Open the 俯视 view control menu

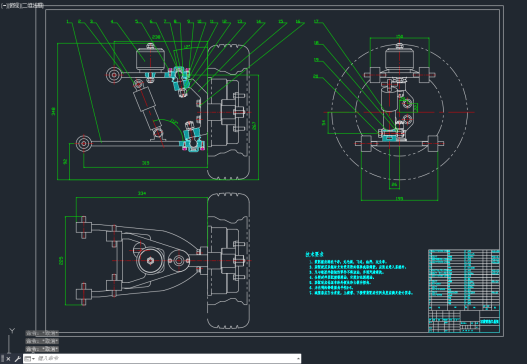coord(13,6)
